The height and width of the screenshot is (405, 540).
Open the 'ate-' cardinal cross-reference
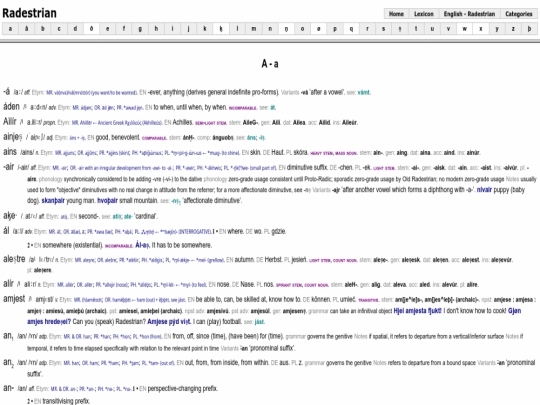(128, 216)
